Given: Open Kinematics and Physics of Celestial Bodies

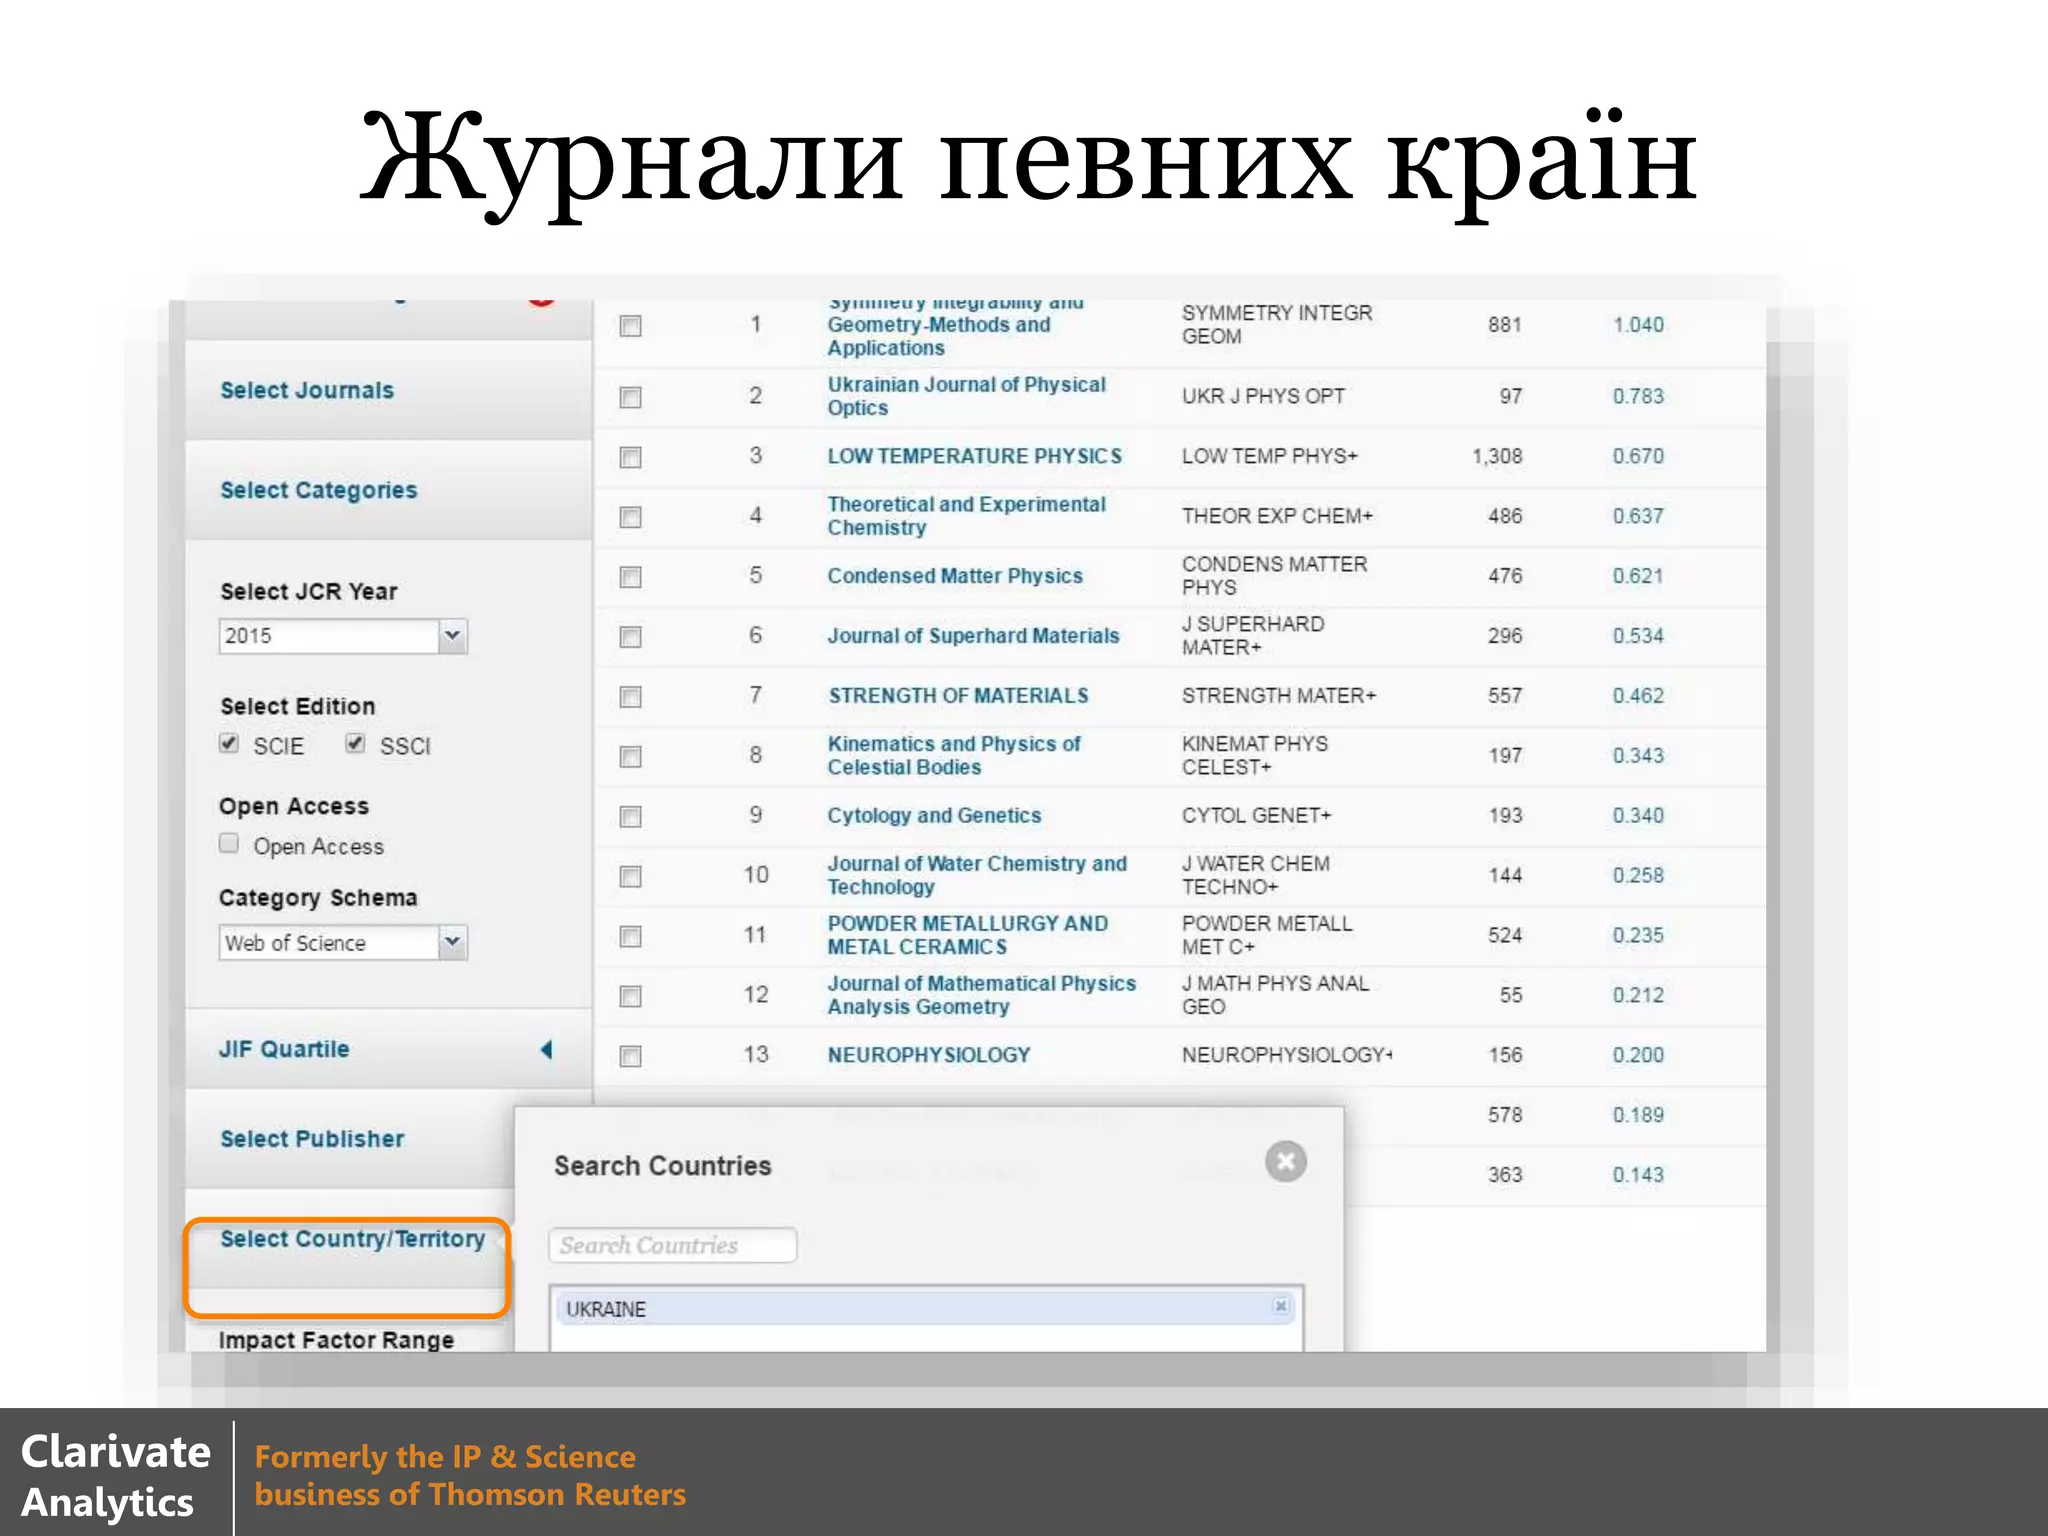Looking at the screenshot, I should (x=954, y=755).
